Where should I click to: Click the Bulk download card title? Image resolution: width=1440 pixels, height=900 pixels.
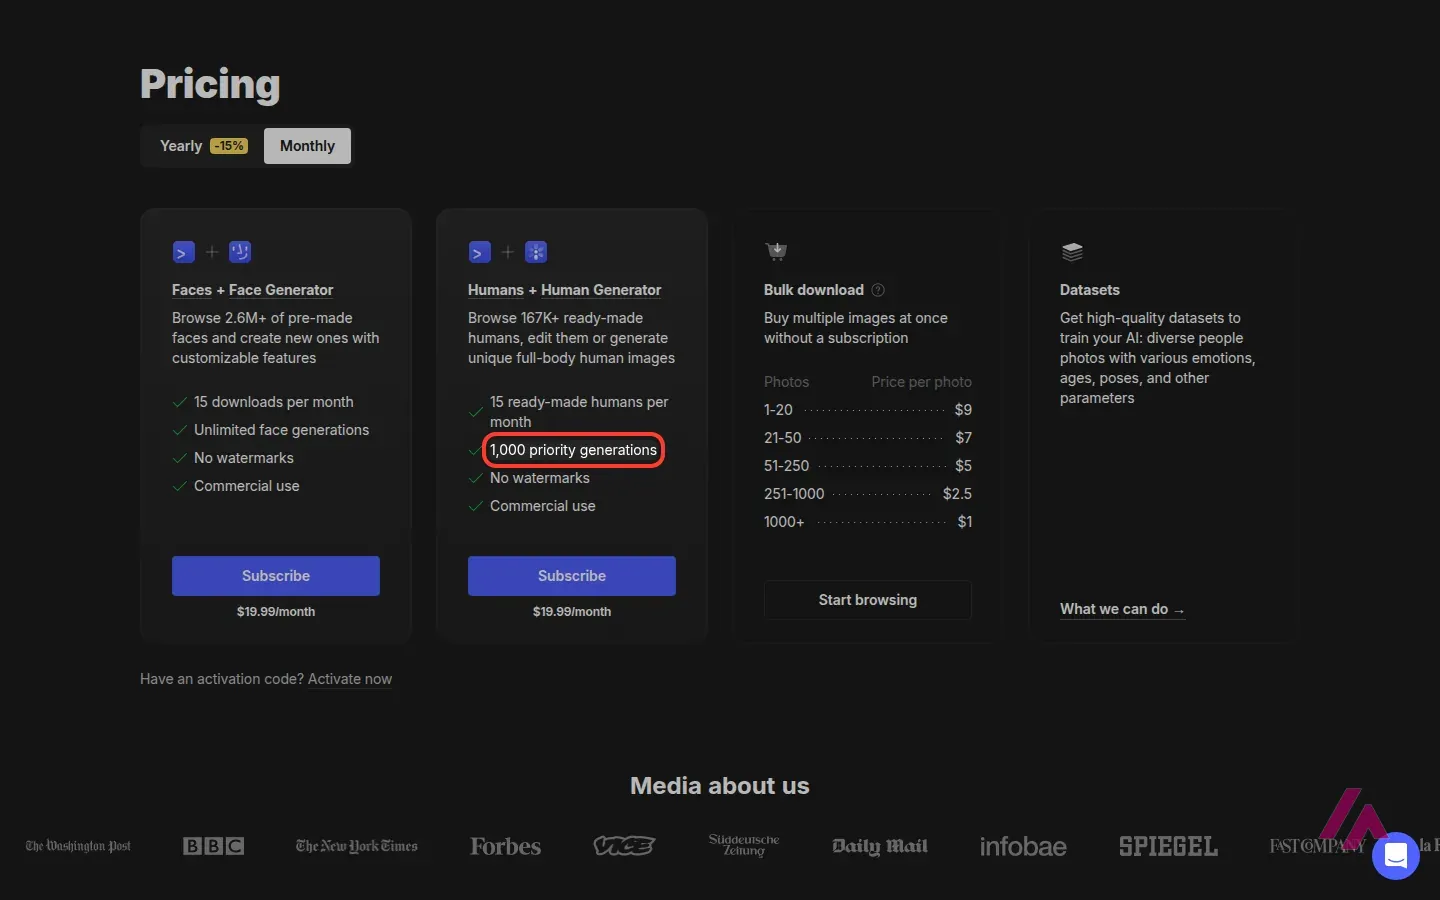click(x=814, y=290)
